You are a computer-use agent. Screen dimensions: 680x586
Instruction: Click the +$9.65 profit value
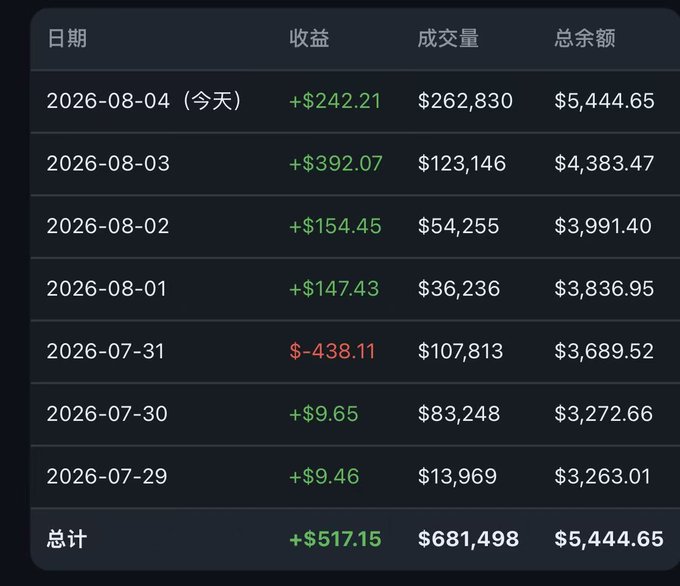324,413
